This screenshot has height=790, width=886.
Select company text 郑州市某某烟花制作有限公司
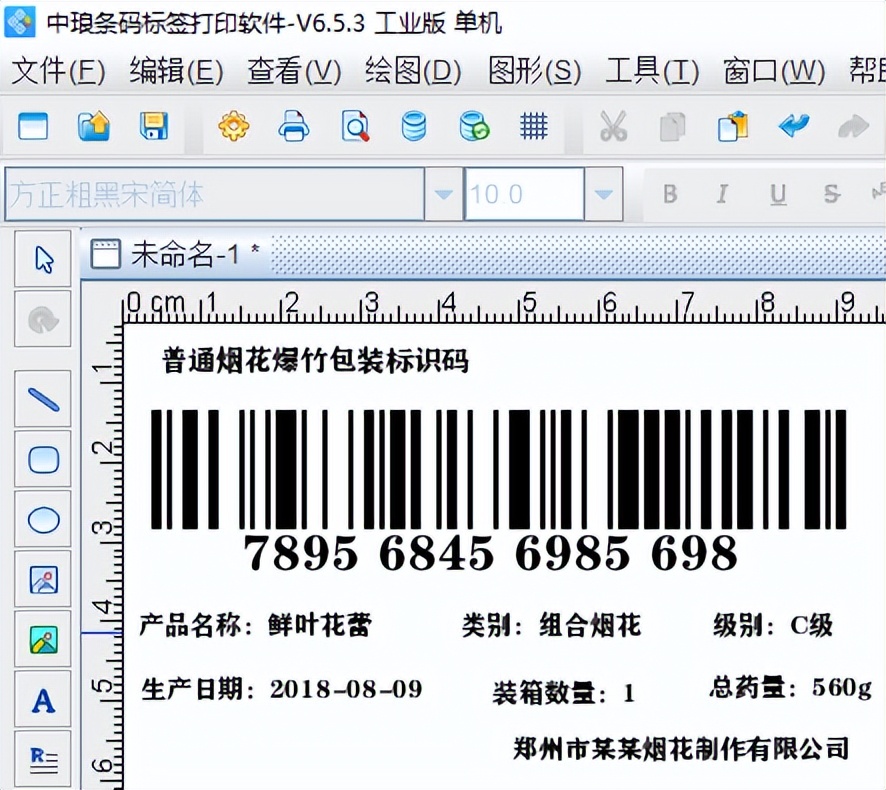click(681, 749)
